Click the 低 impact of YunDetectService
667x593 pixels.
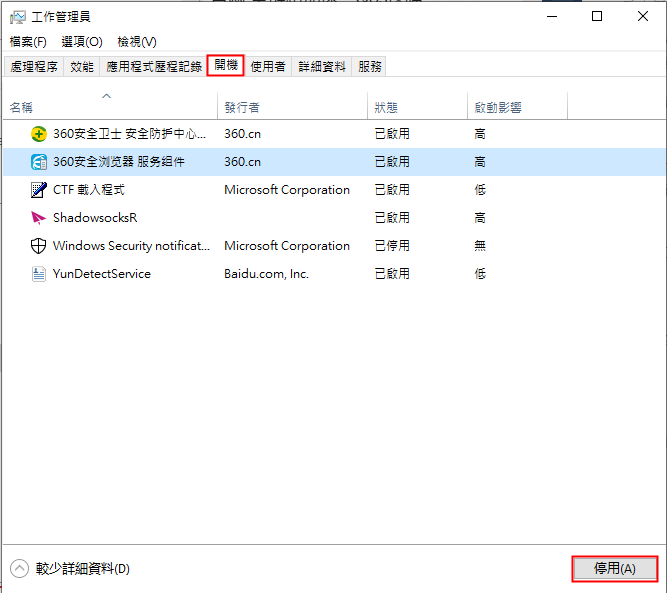(480, 274)
